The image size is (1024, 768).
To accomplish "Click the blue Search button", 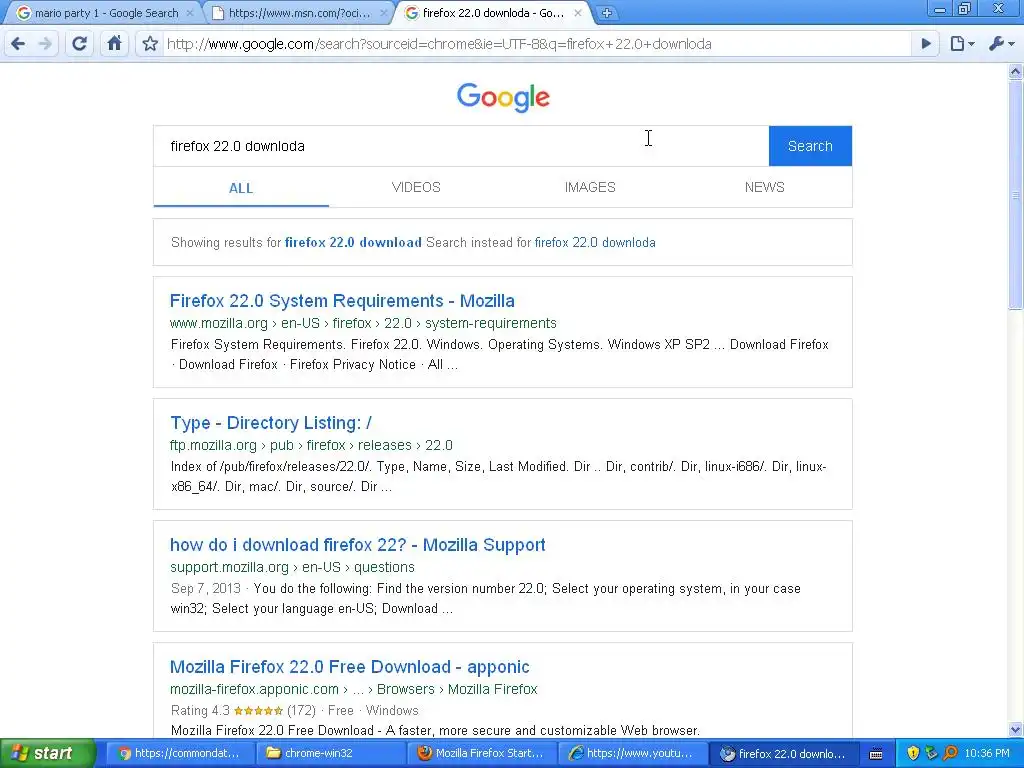I will (x=810, y=146).
